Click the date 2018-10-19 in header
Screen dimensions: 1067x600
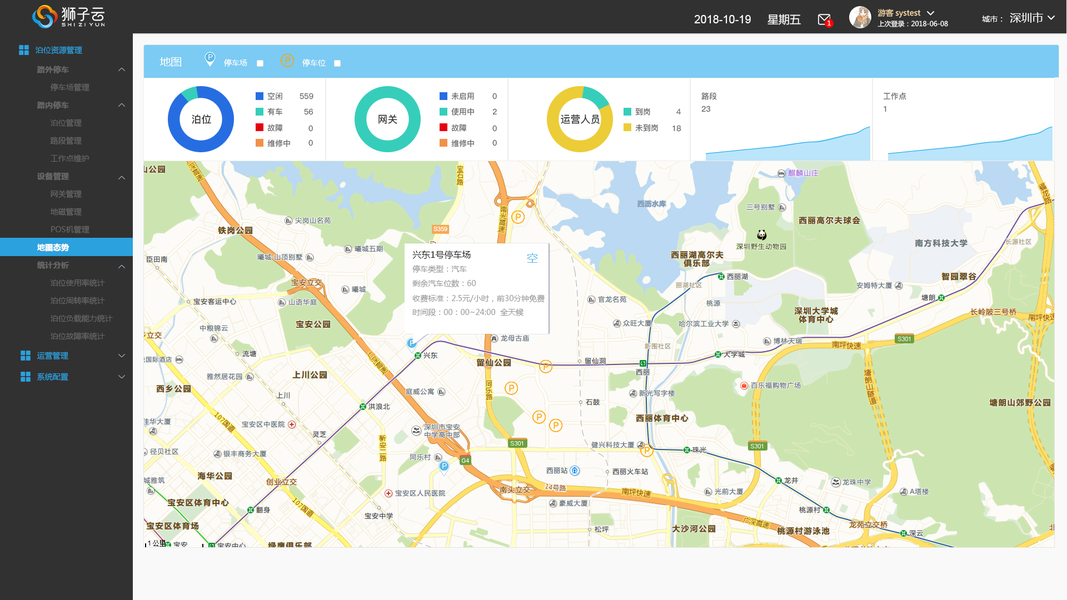click(722, 19)
